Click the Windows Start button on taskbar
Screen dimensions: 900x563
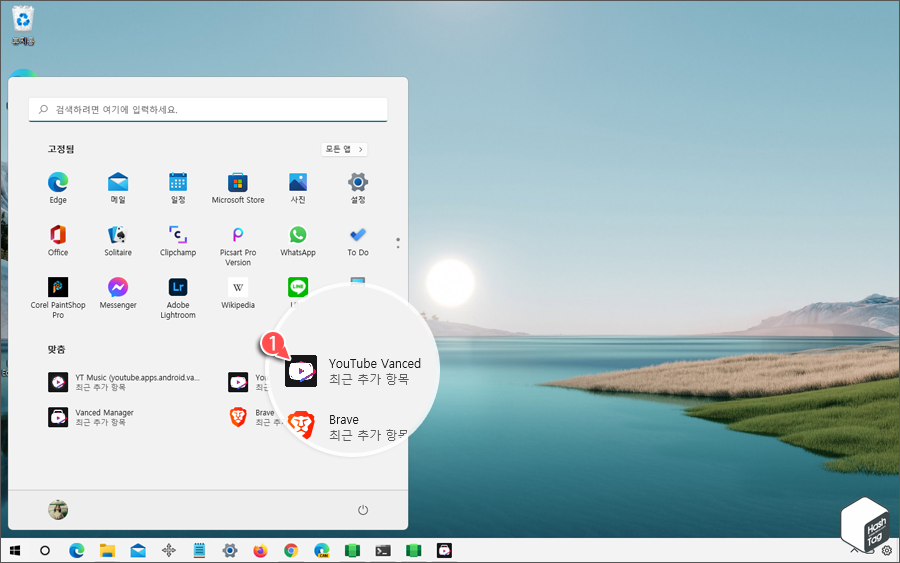pyautogui.click(x=15, y=551)
